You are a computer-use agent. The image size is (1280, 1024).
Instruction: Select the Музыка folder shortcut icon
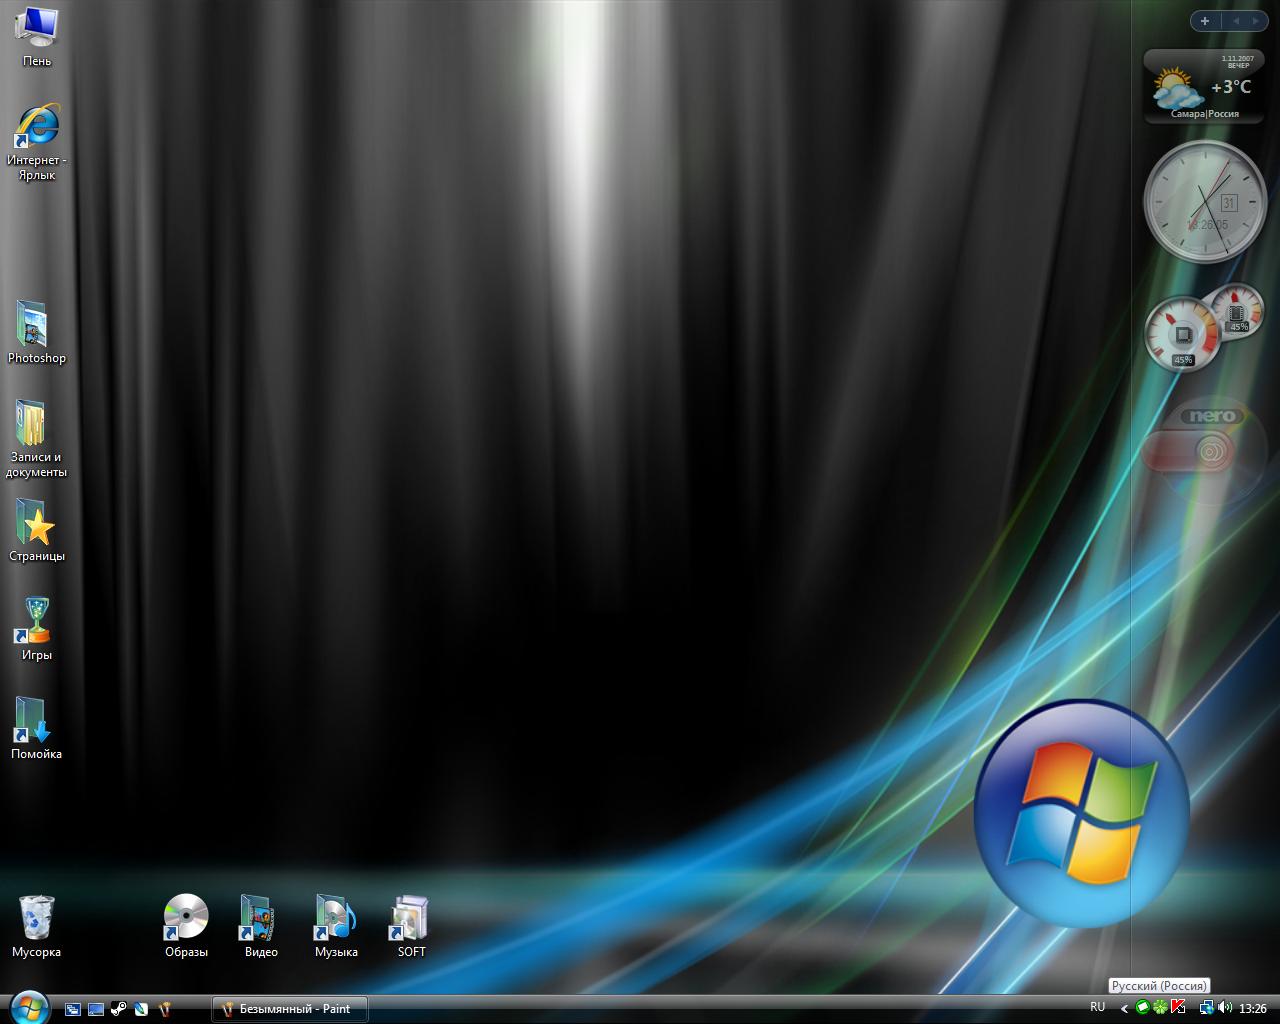point(336,926)
